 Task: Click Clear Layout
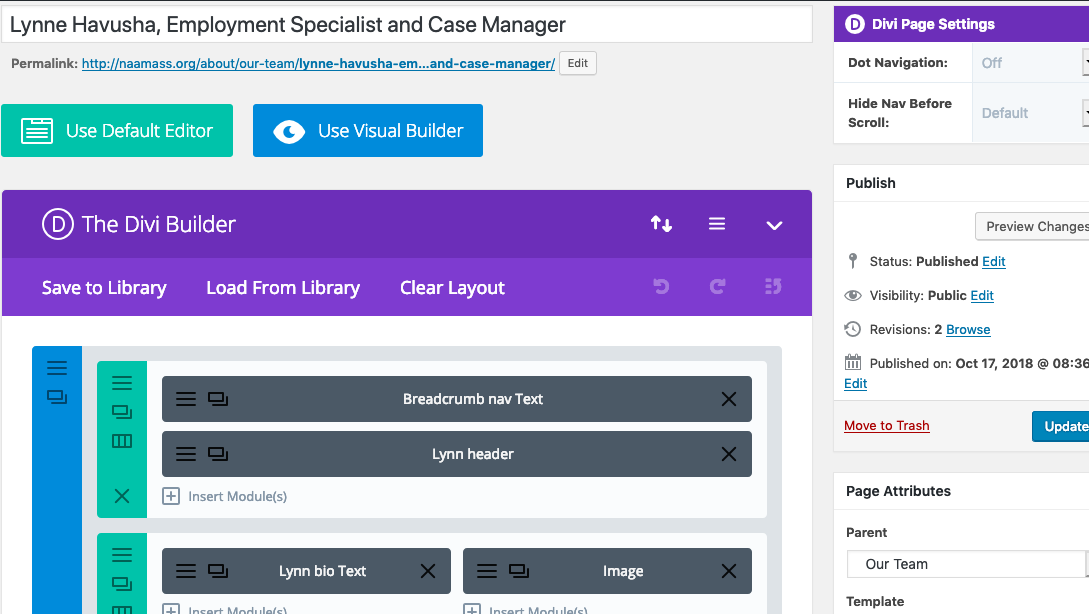coord(453,288)
